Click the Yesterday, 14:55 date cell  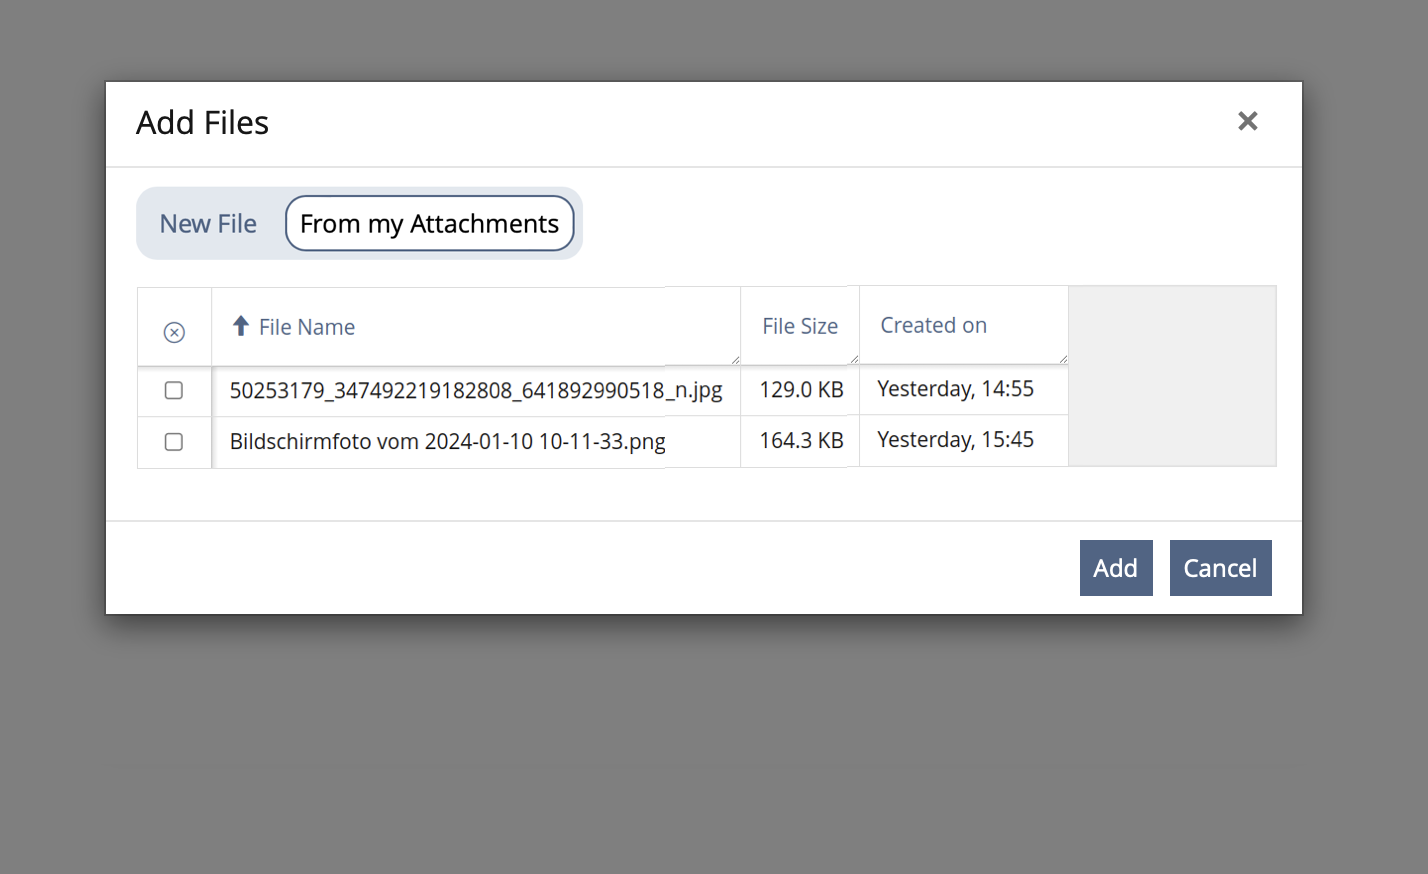coord(955,389)
